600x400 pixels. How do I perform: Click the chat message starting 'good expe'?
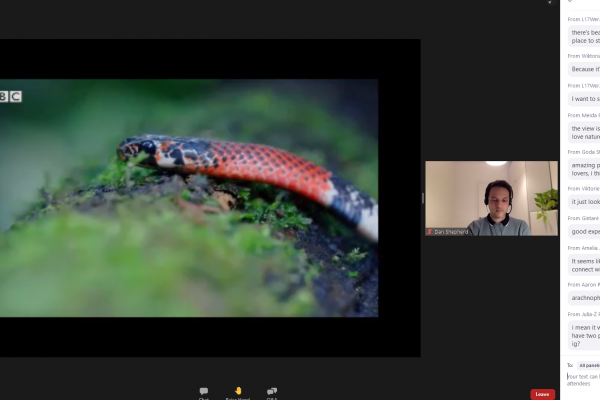[584, 231]
